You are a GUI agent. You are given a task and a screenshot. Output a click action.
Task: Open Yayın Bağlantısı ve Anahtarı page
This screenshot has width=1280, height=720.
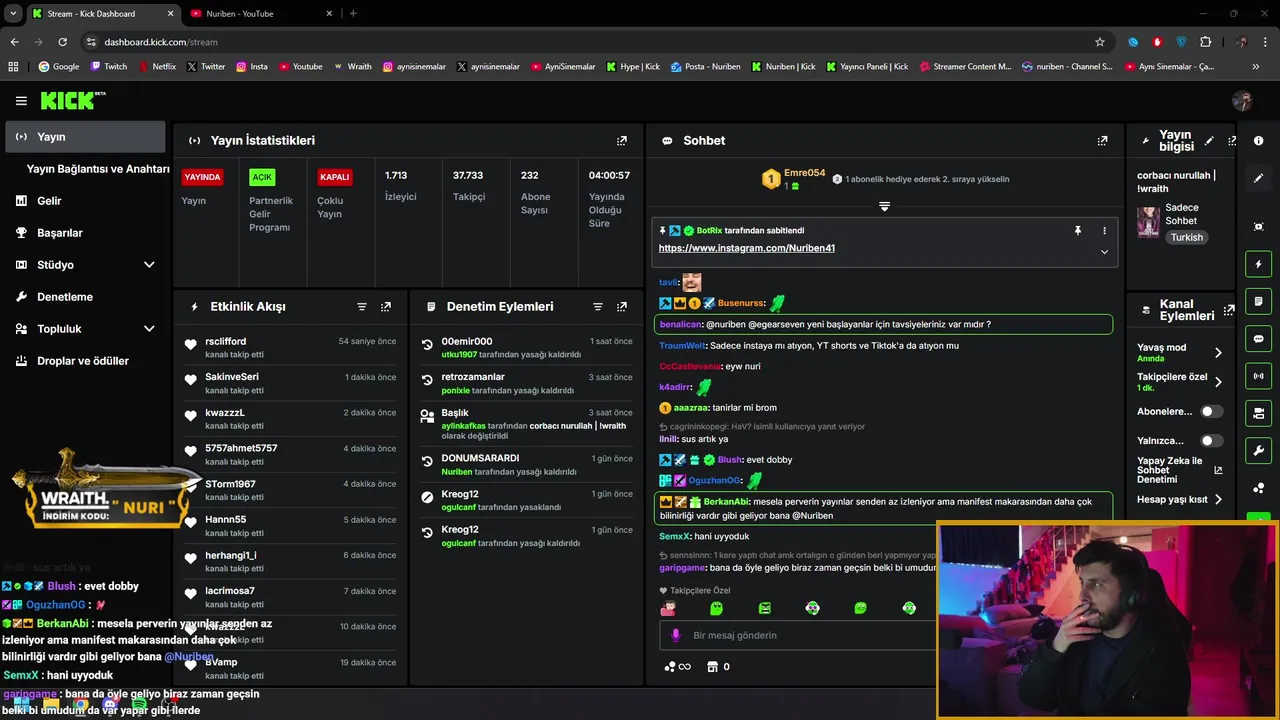click(98, 169)
